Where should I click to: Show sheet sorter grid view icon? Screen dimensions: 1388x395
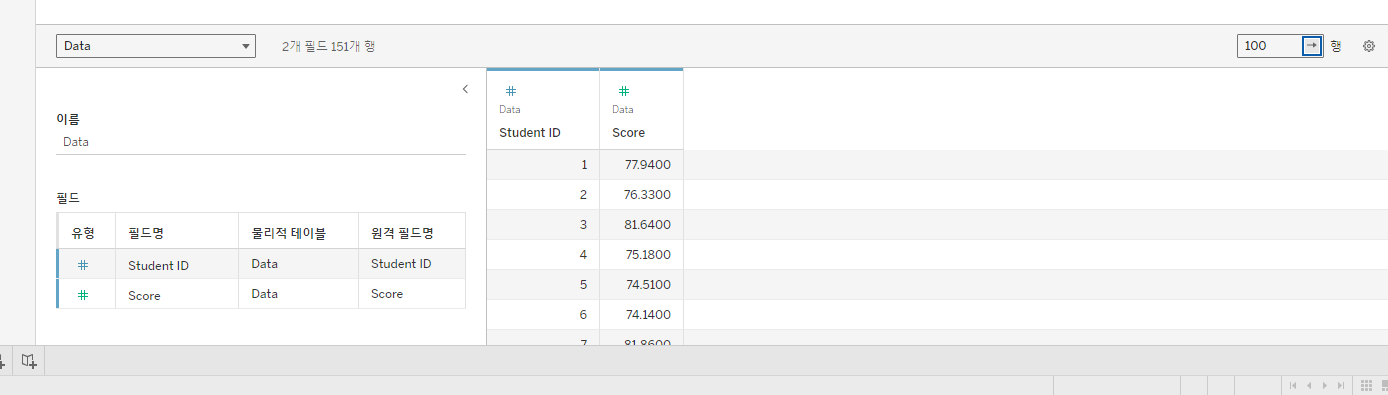(x=1366, y=385)
